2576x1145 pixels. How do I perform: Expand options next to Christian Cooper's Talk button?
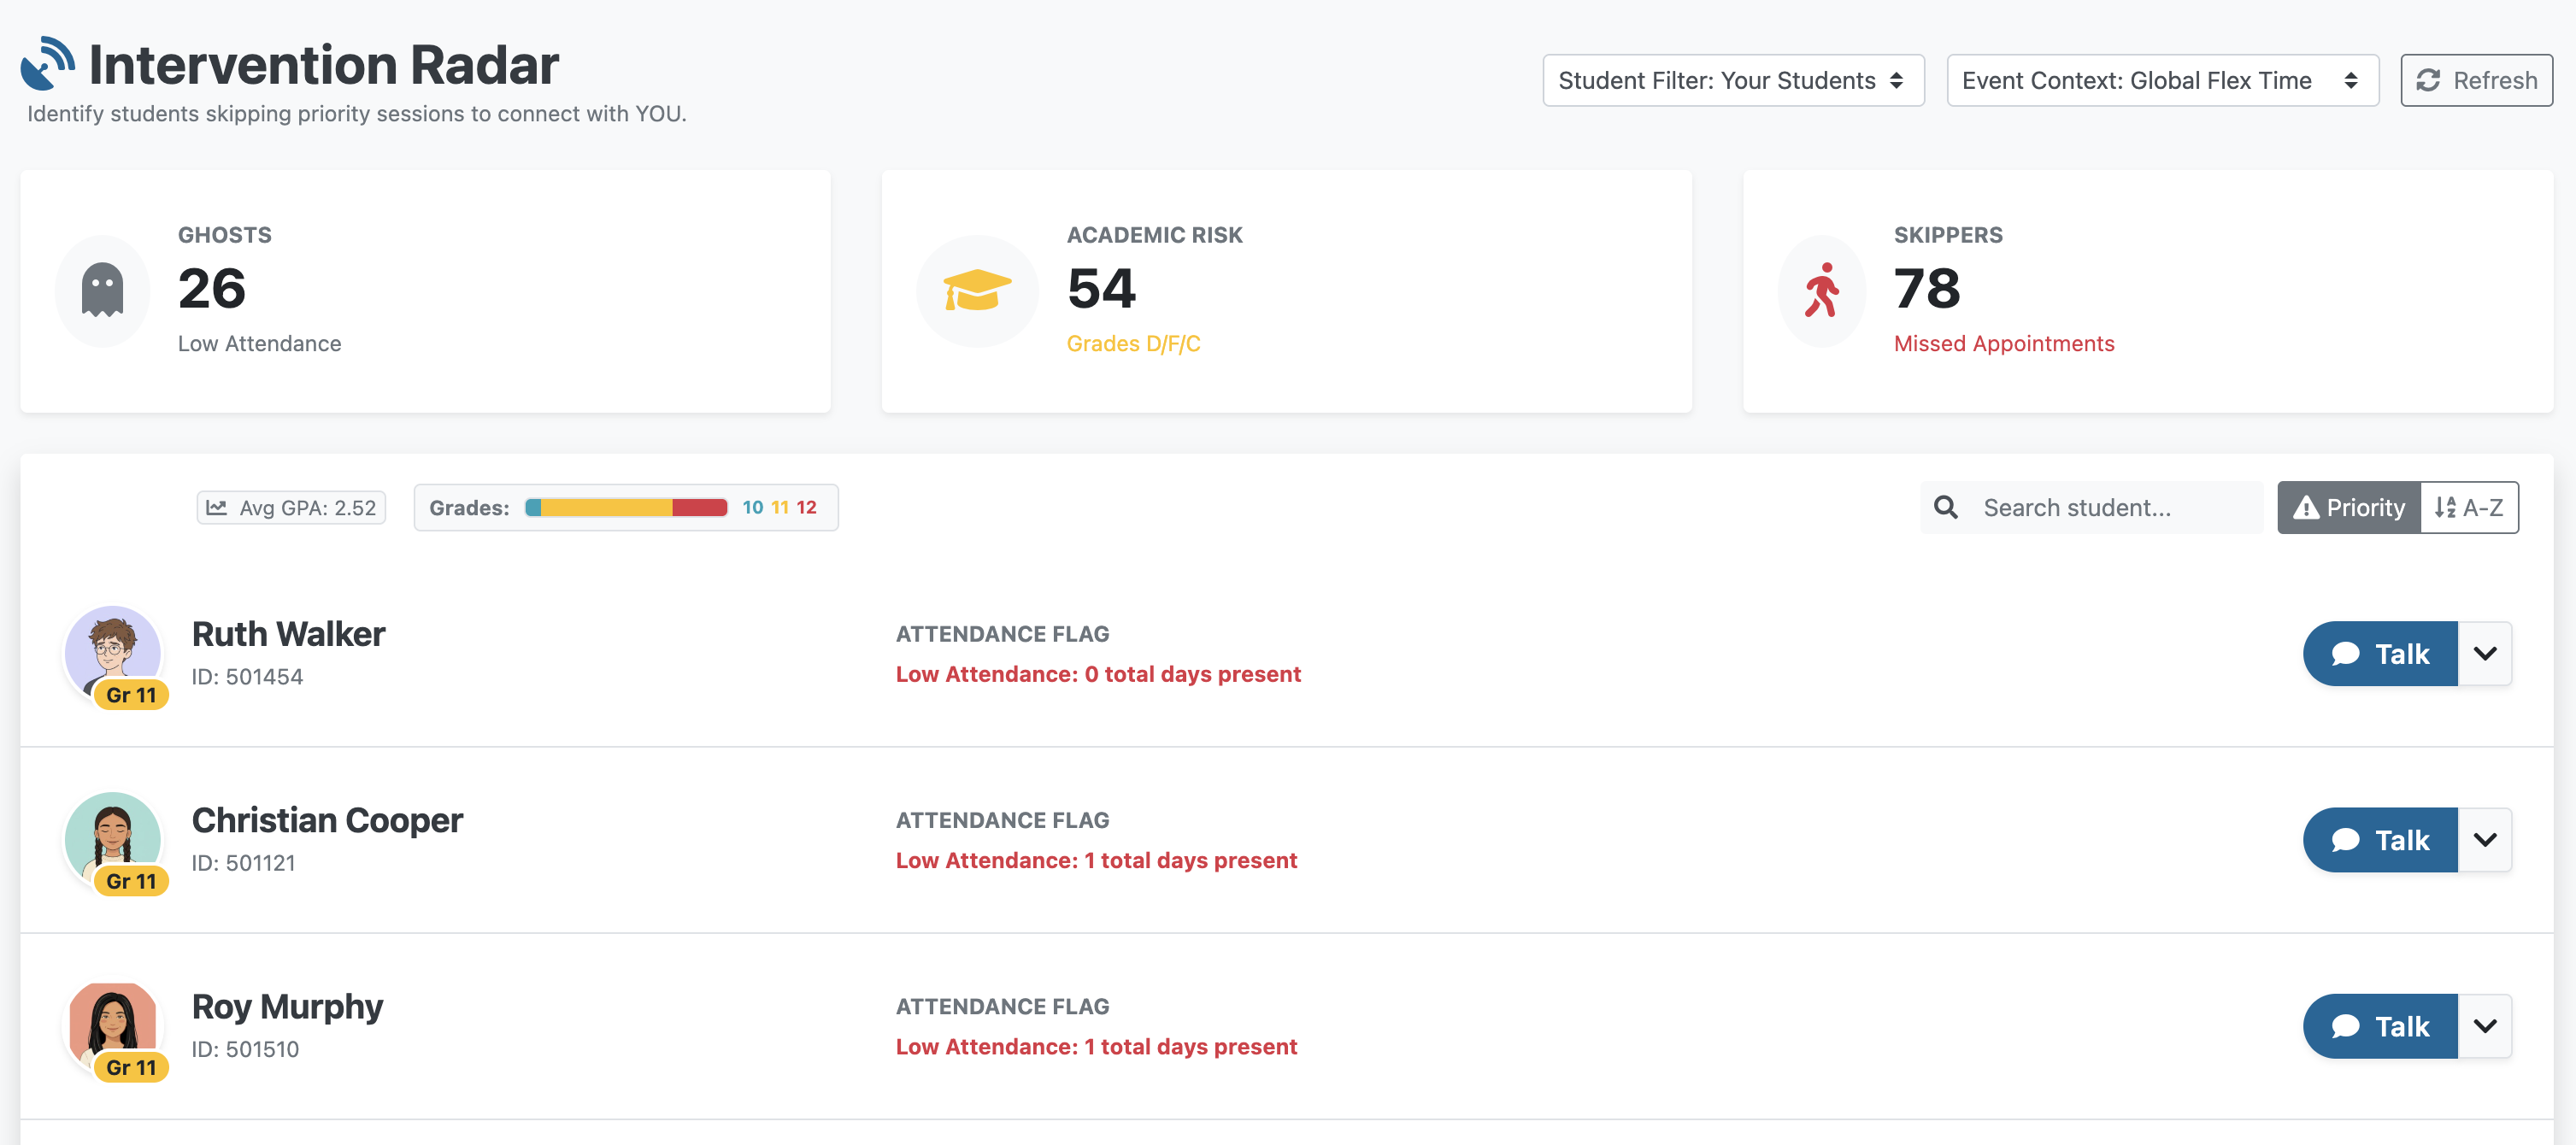point(2485,840)
